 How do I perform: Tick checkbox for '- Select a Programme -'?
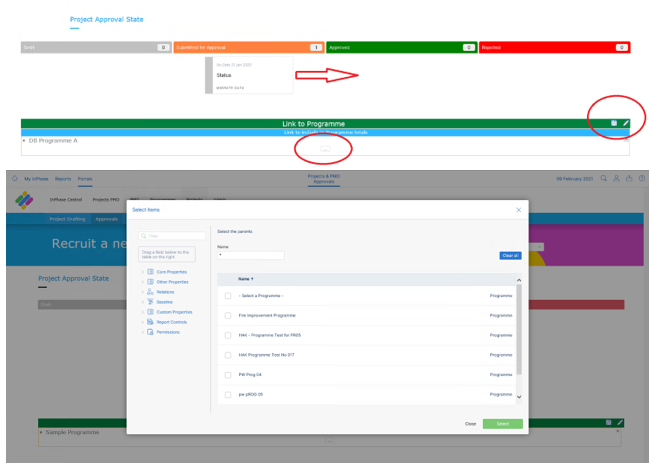click(x=228, y=296)
